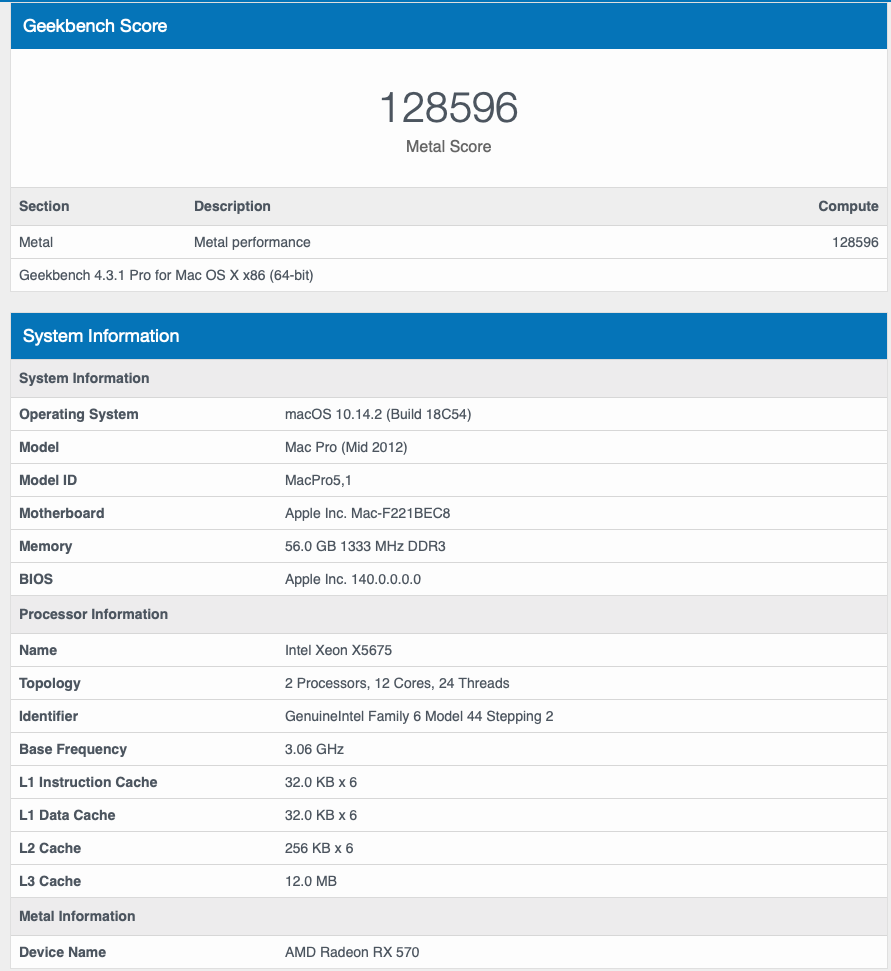Select the '3.06 GHz' value
The height and width of the screenshot is (971, 891).
click(x=315, y=749)
